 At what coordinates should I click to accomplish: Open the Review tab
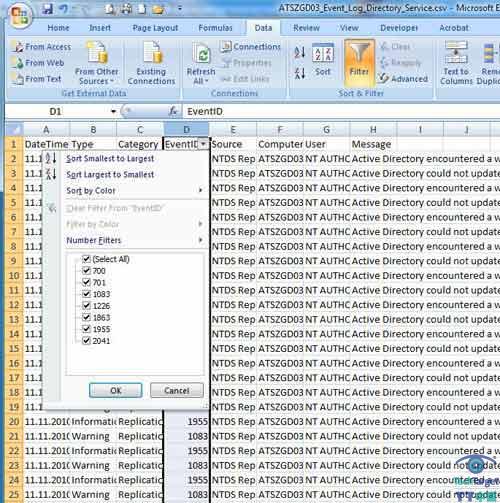point(306,28)
